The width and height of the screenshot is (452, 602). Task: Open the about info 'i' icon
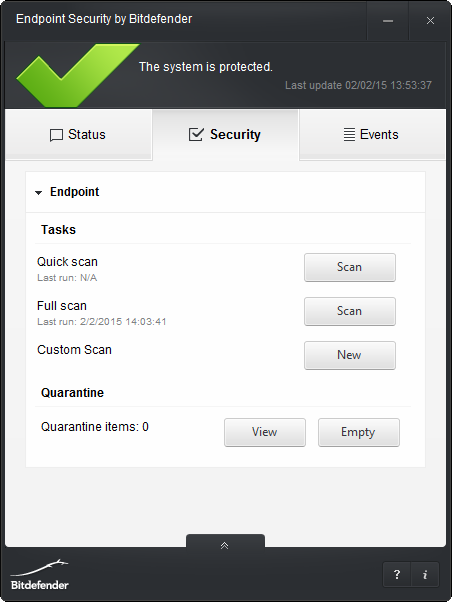pyautogui.click(x=425, y=575)
